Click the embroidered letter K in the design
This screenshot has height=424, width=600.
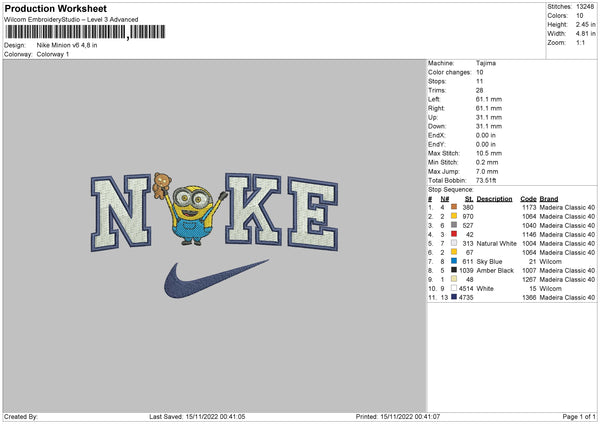(253, 209)
